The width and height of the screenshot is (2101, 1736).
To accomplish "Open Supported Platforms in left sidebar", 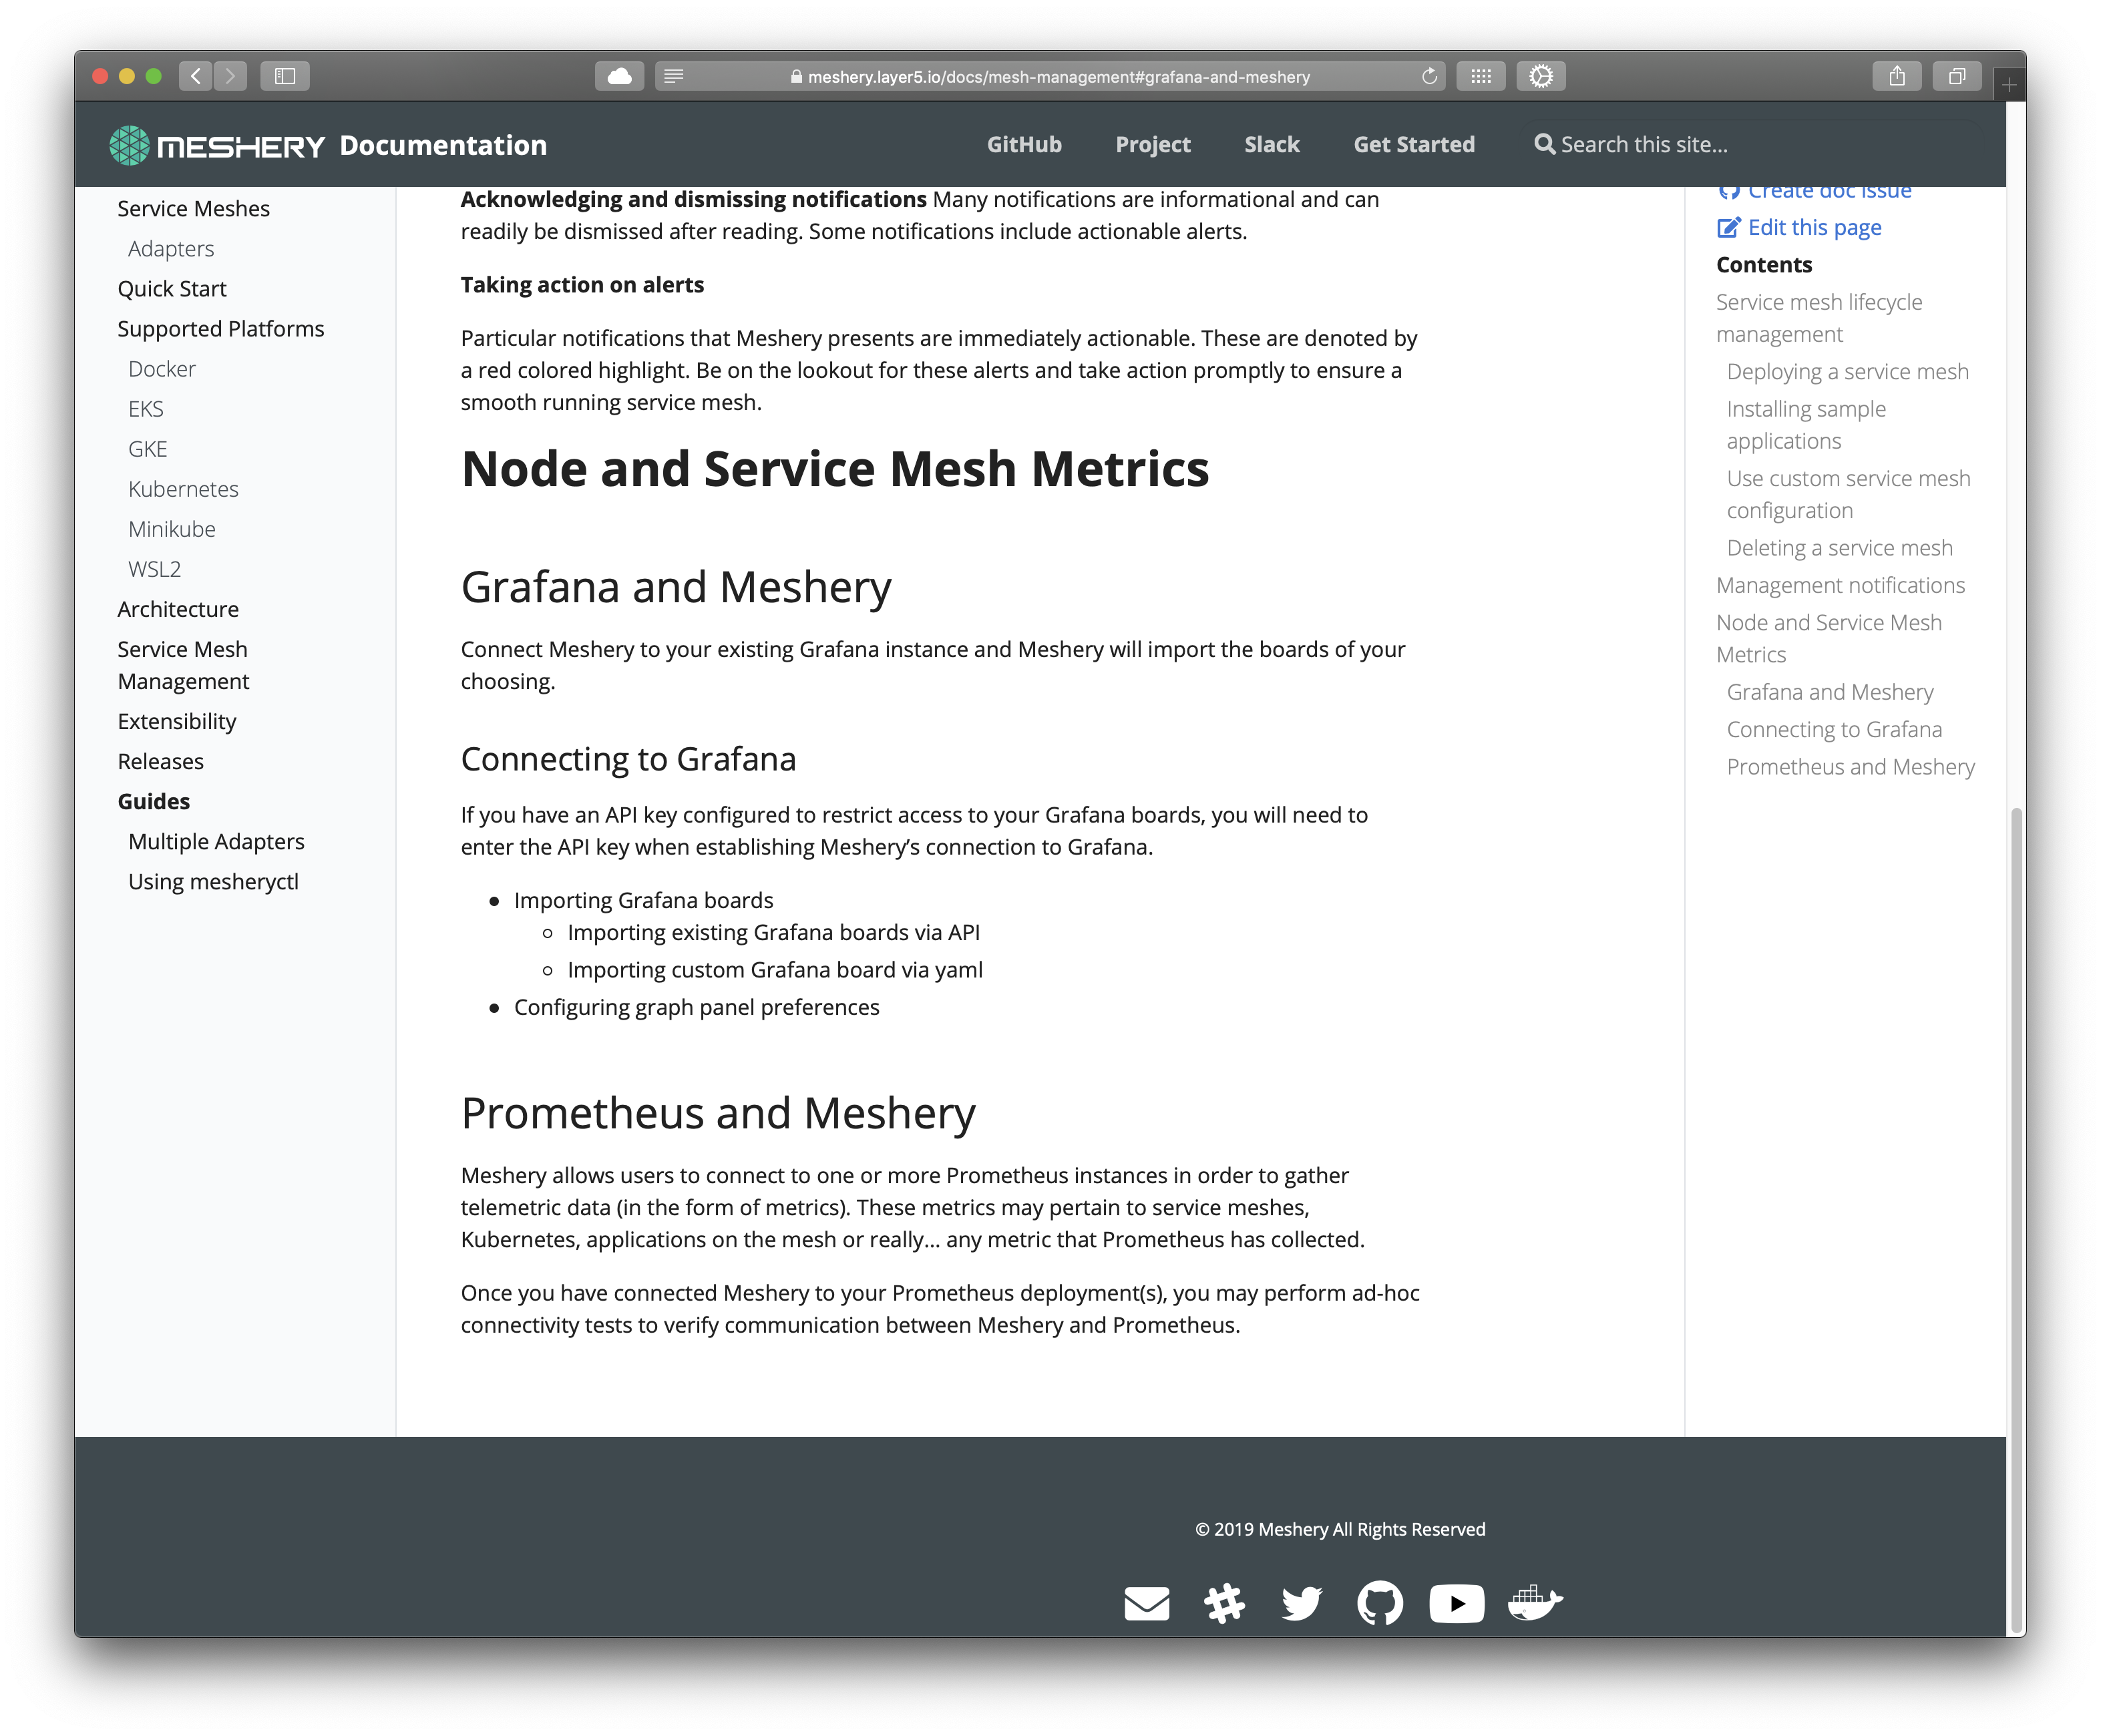I will pos(221,328).
